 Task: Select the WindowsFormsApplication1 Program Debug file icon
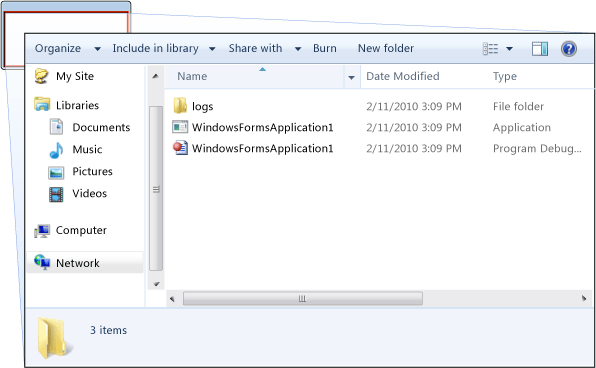(180, 148)
